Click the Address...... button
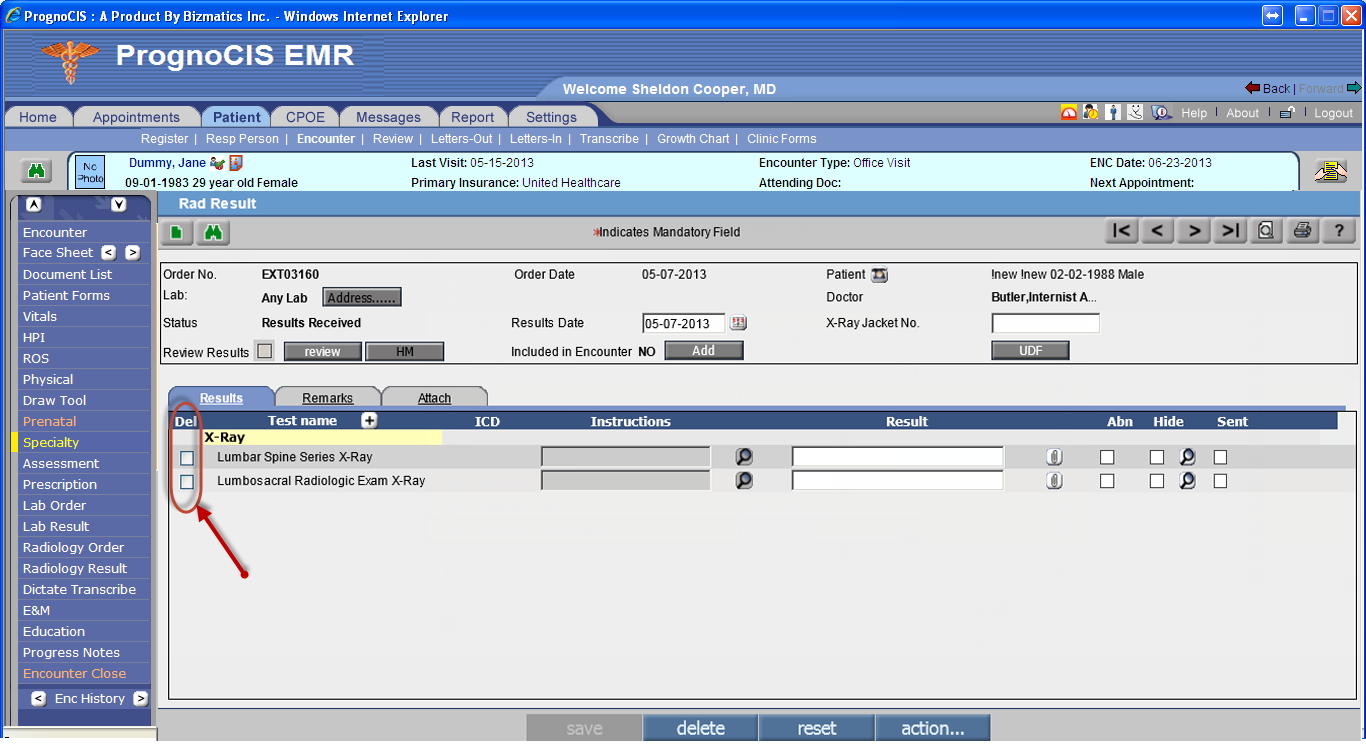This screenshot has height=754, width=1366. (362, 297)
